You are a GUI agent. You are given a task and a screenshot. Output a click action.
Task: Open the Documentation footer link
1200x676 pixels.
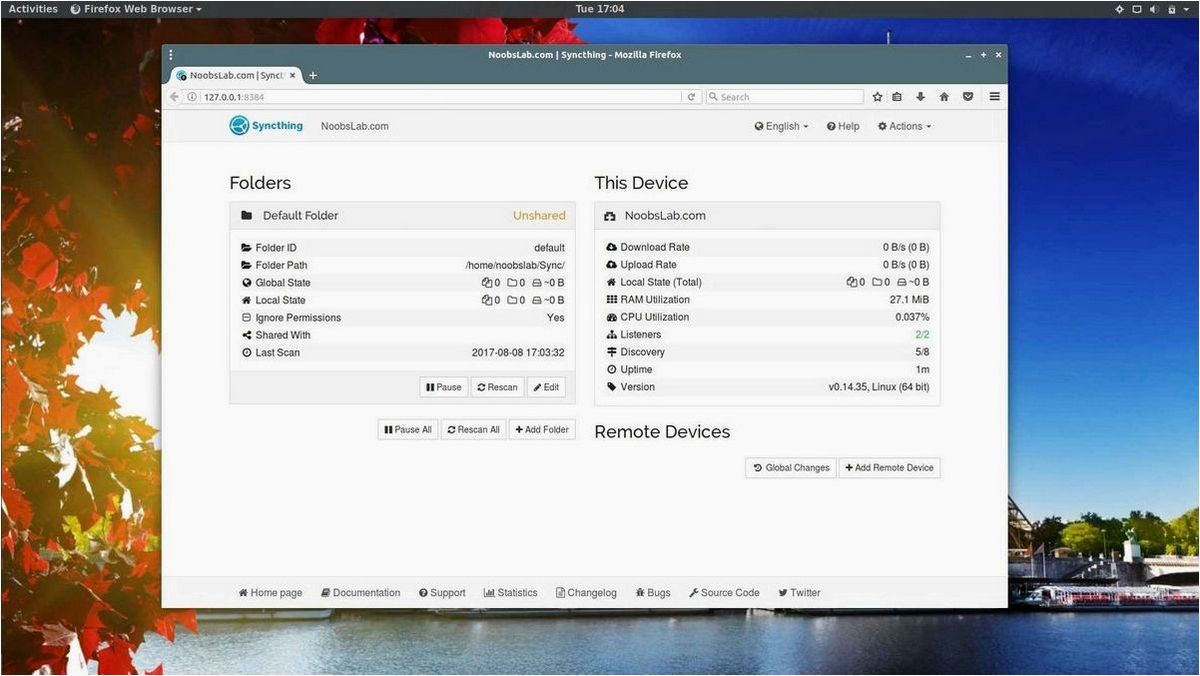click(x=360, y=593)
